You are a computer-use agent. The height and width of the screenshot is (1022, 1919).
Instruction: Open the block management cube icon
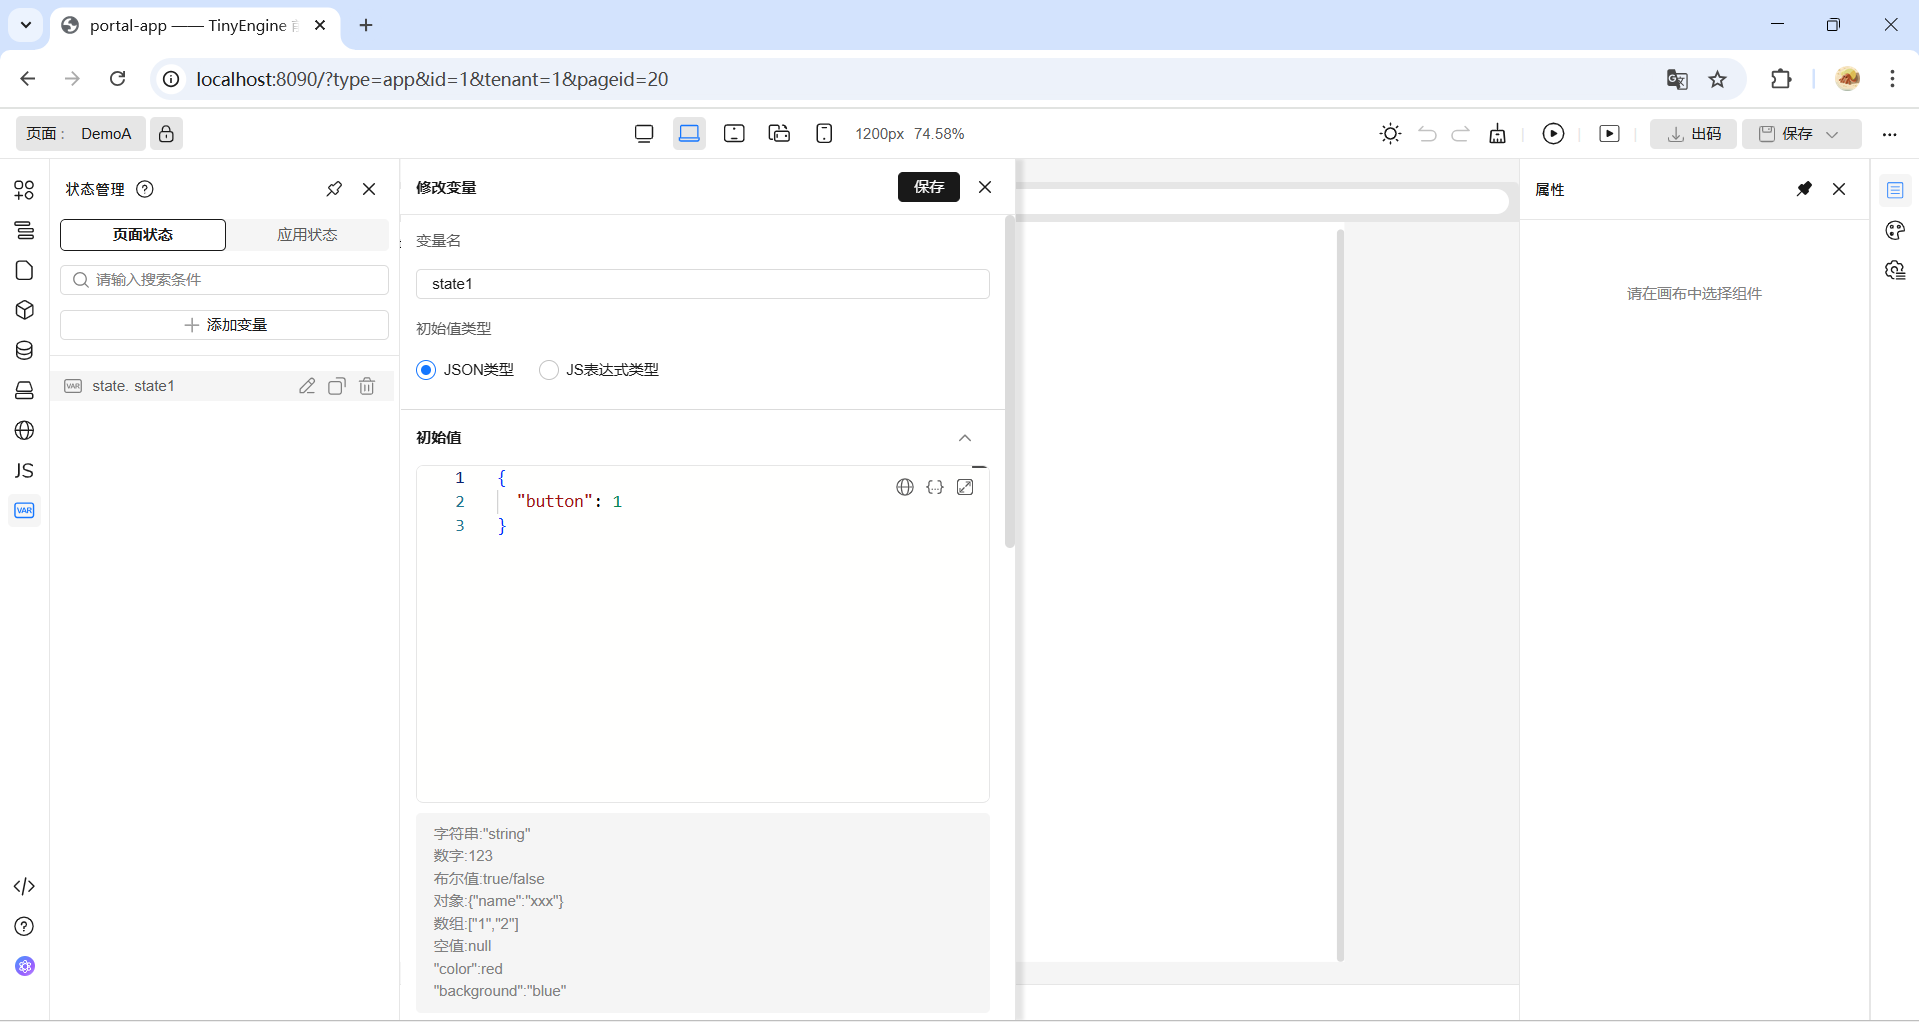(24, 310)
